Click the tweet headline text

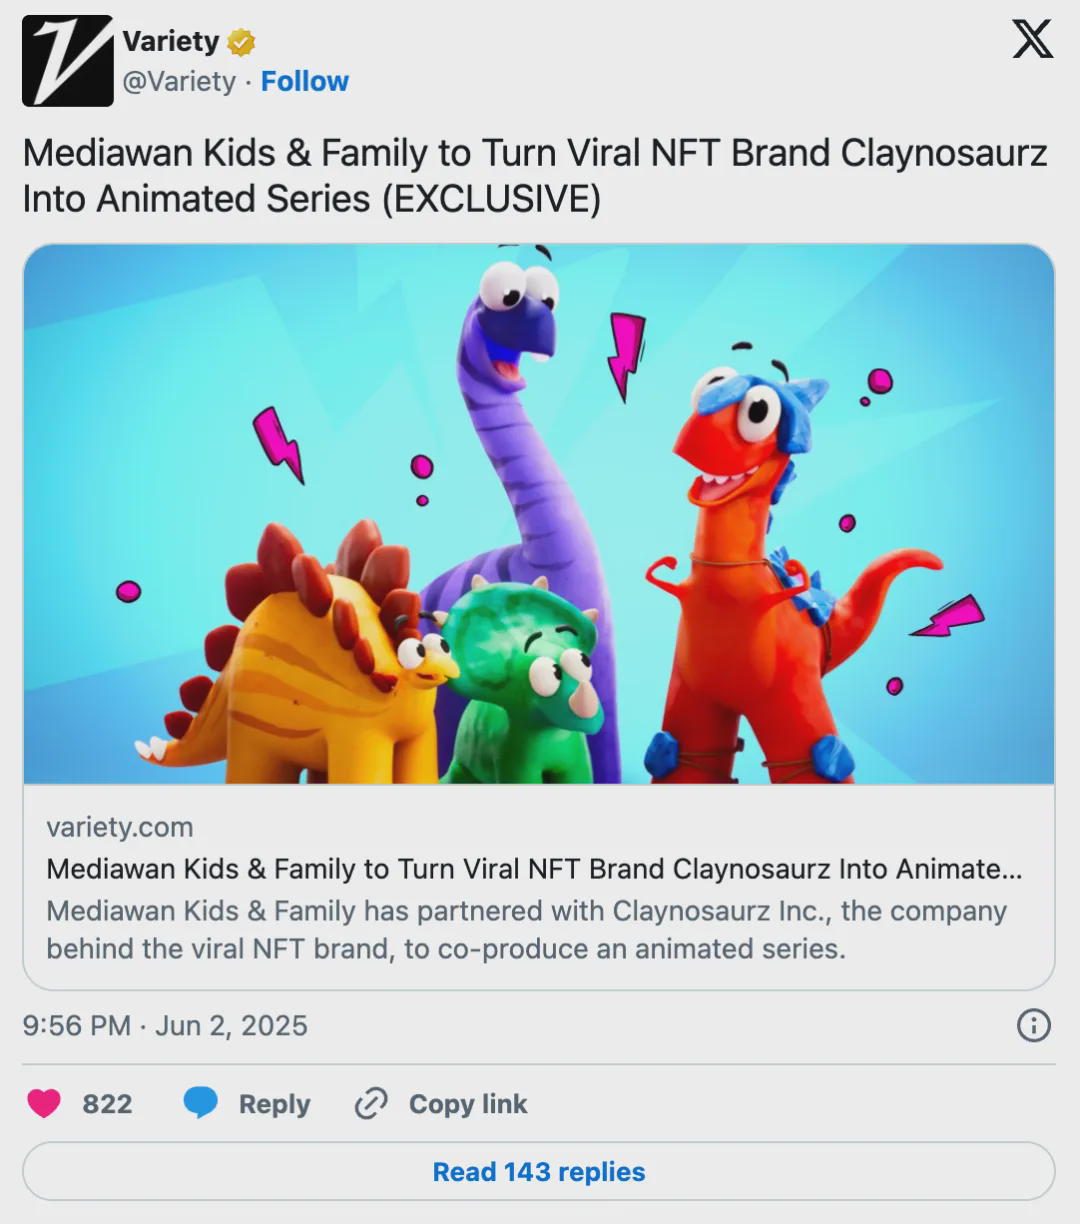[x=535, y=176]
